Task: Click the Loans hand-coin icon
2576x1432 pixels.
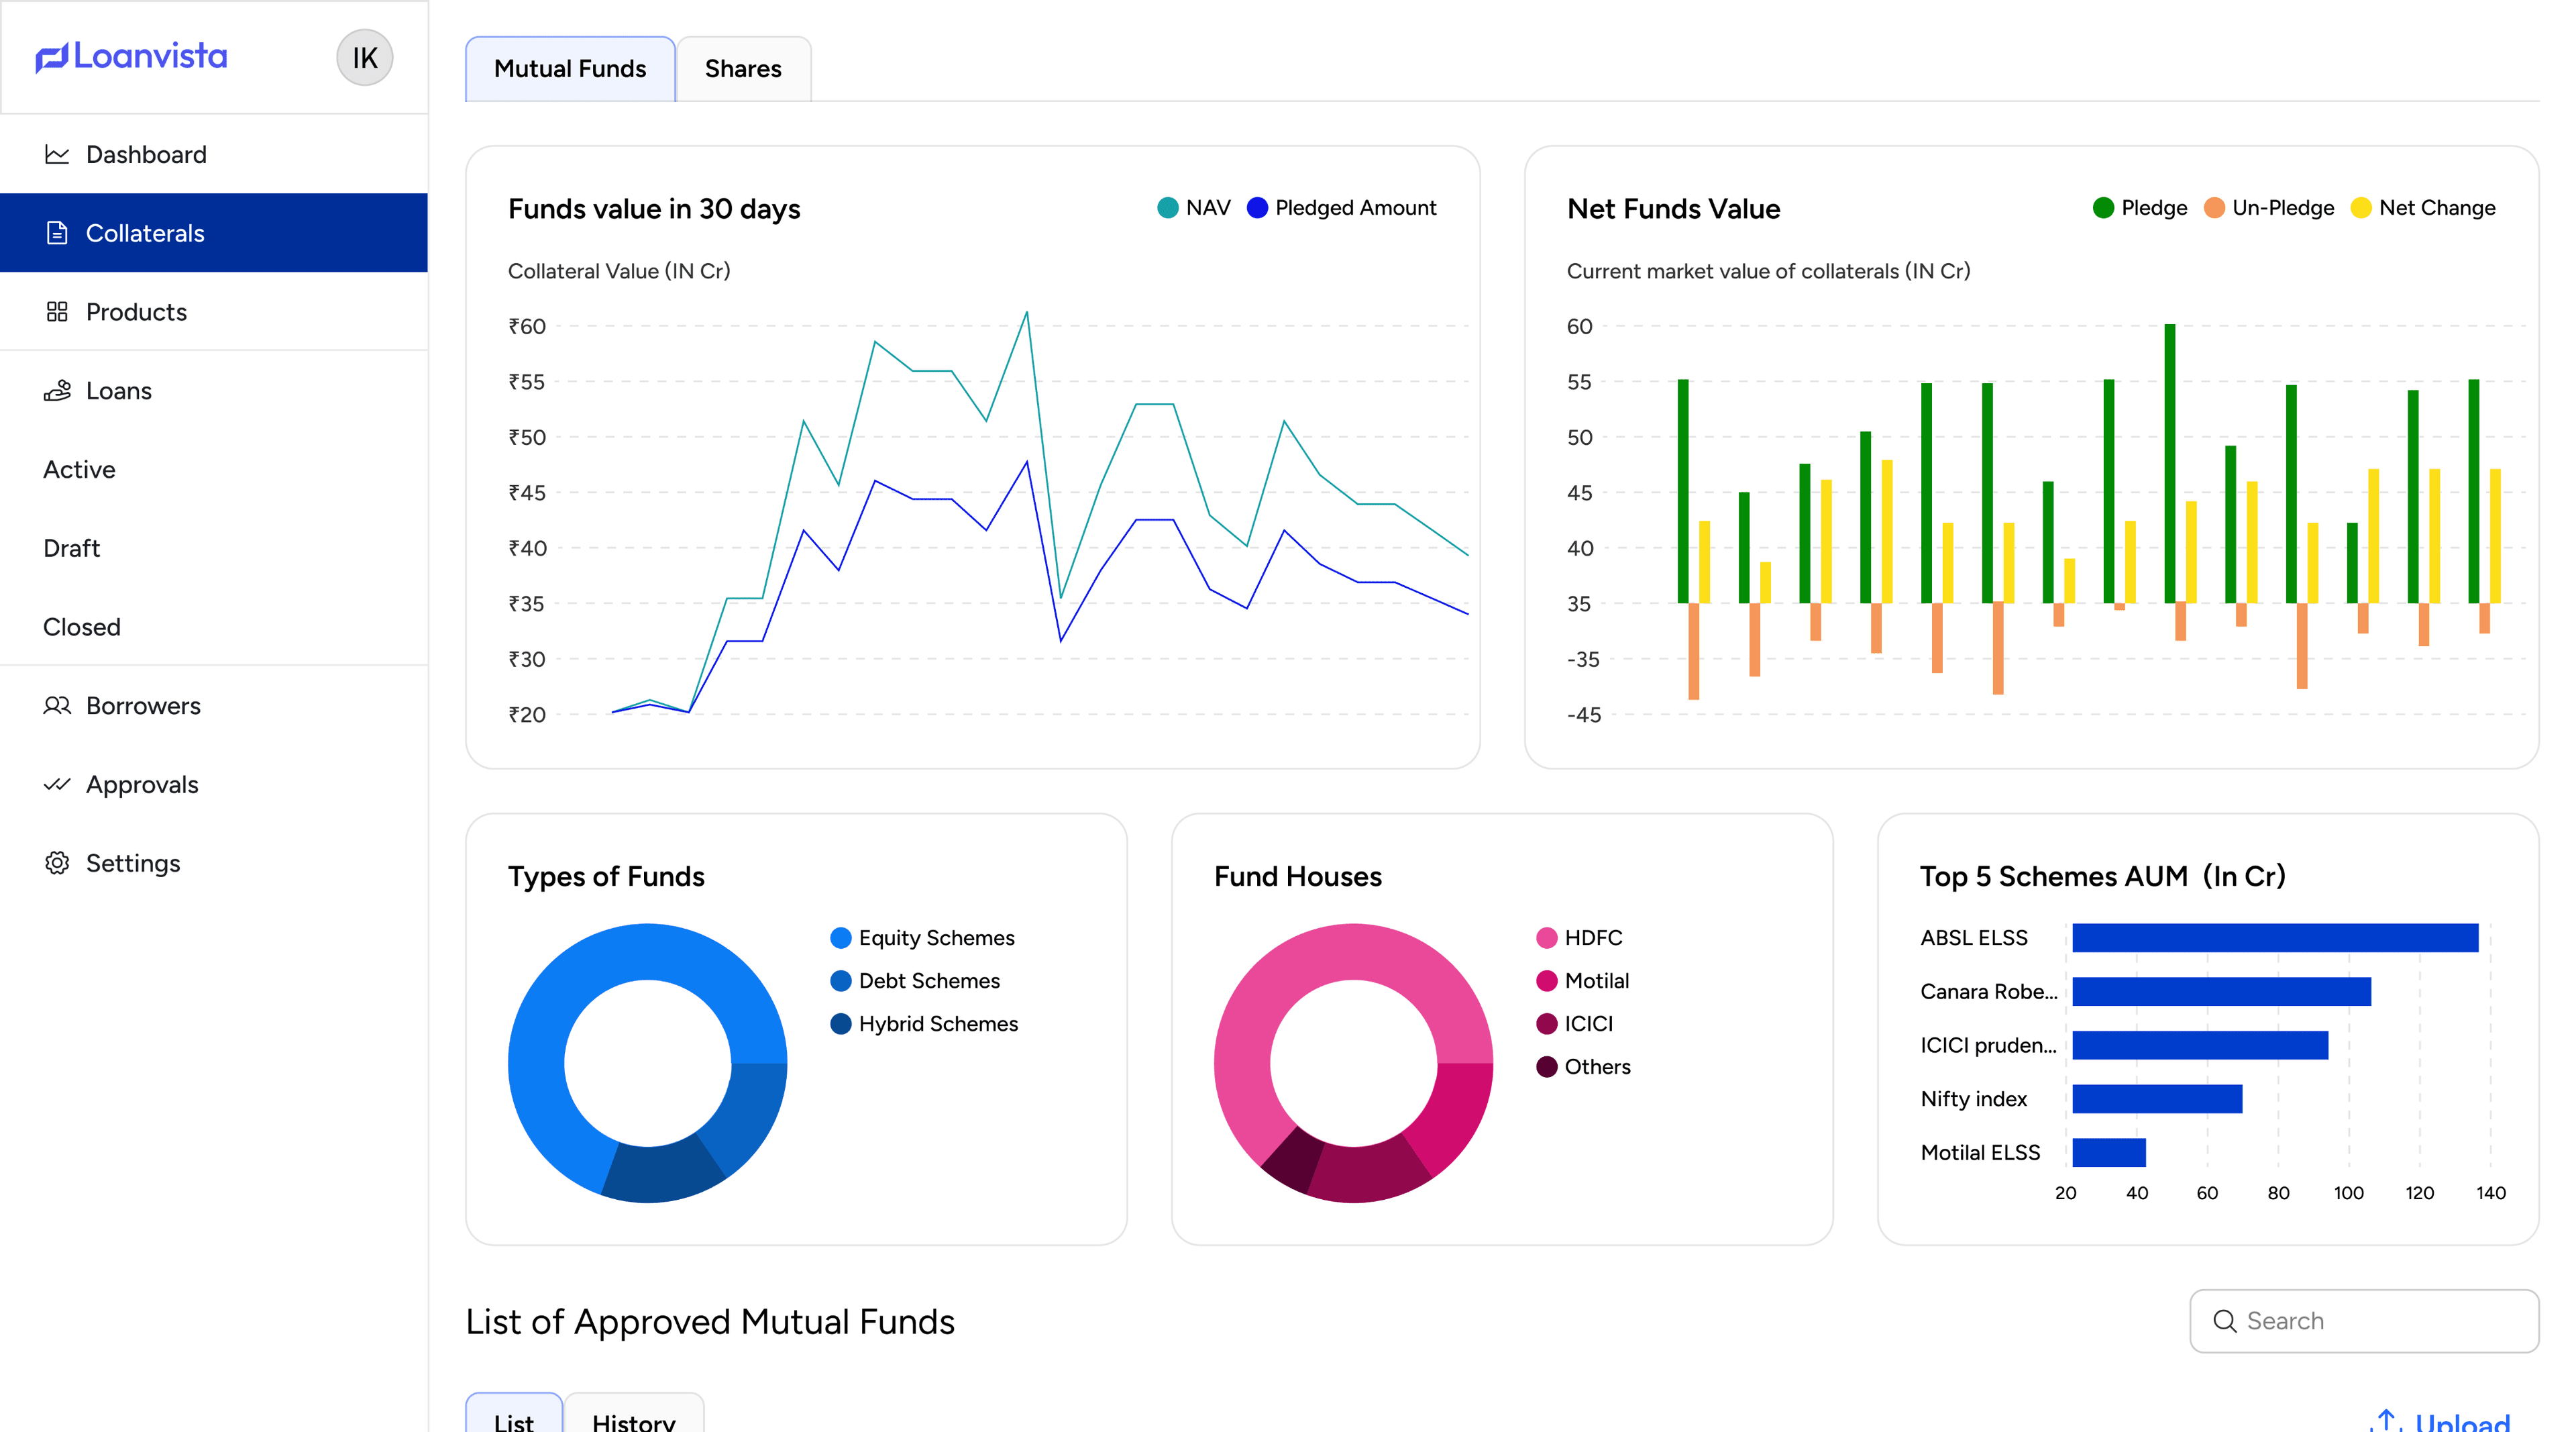Action: click(57, 390)
